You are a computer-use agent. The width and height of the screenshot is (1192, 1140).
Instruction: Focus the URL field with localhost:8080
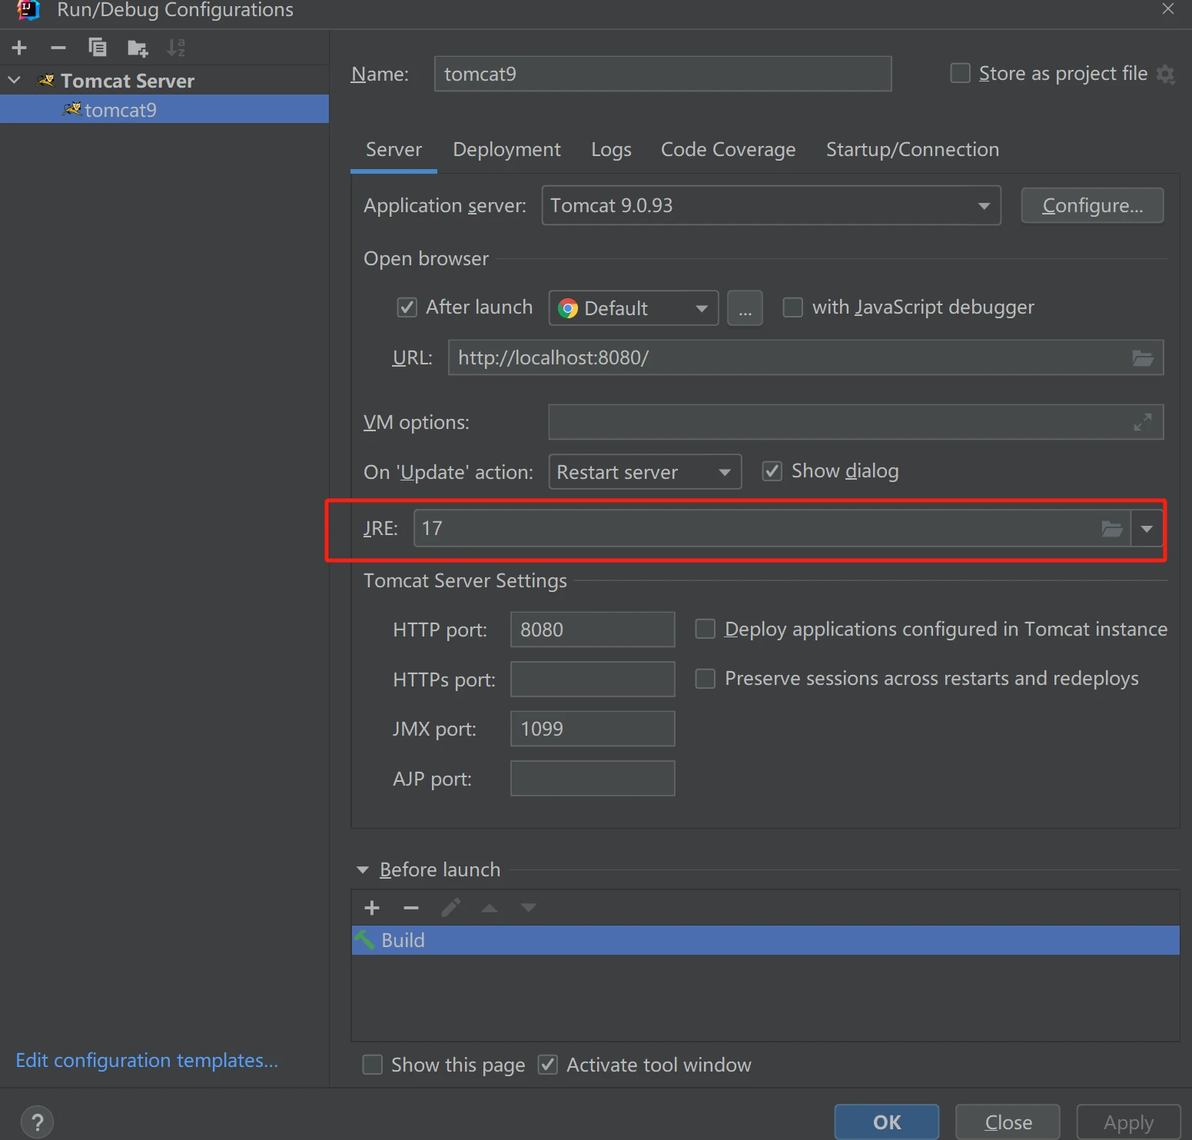[805, 358]
